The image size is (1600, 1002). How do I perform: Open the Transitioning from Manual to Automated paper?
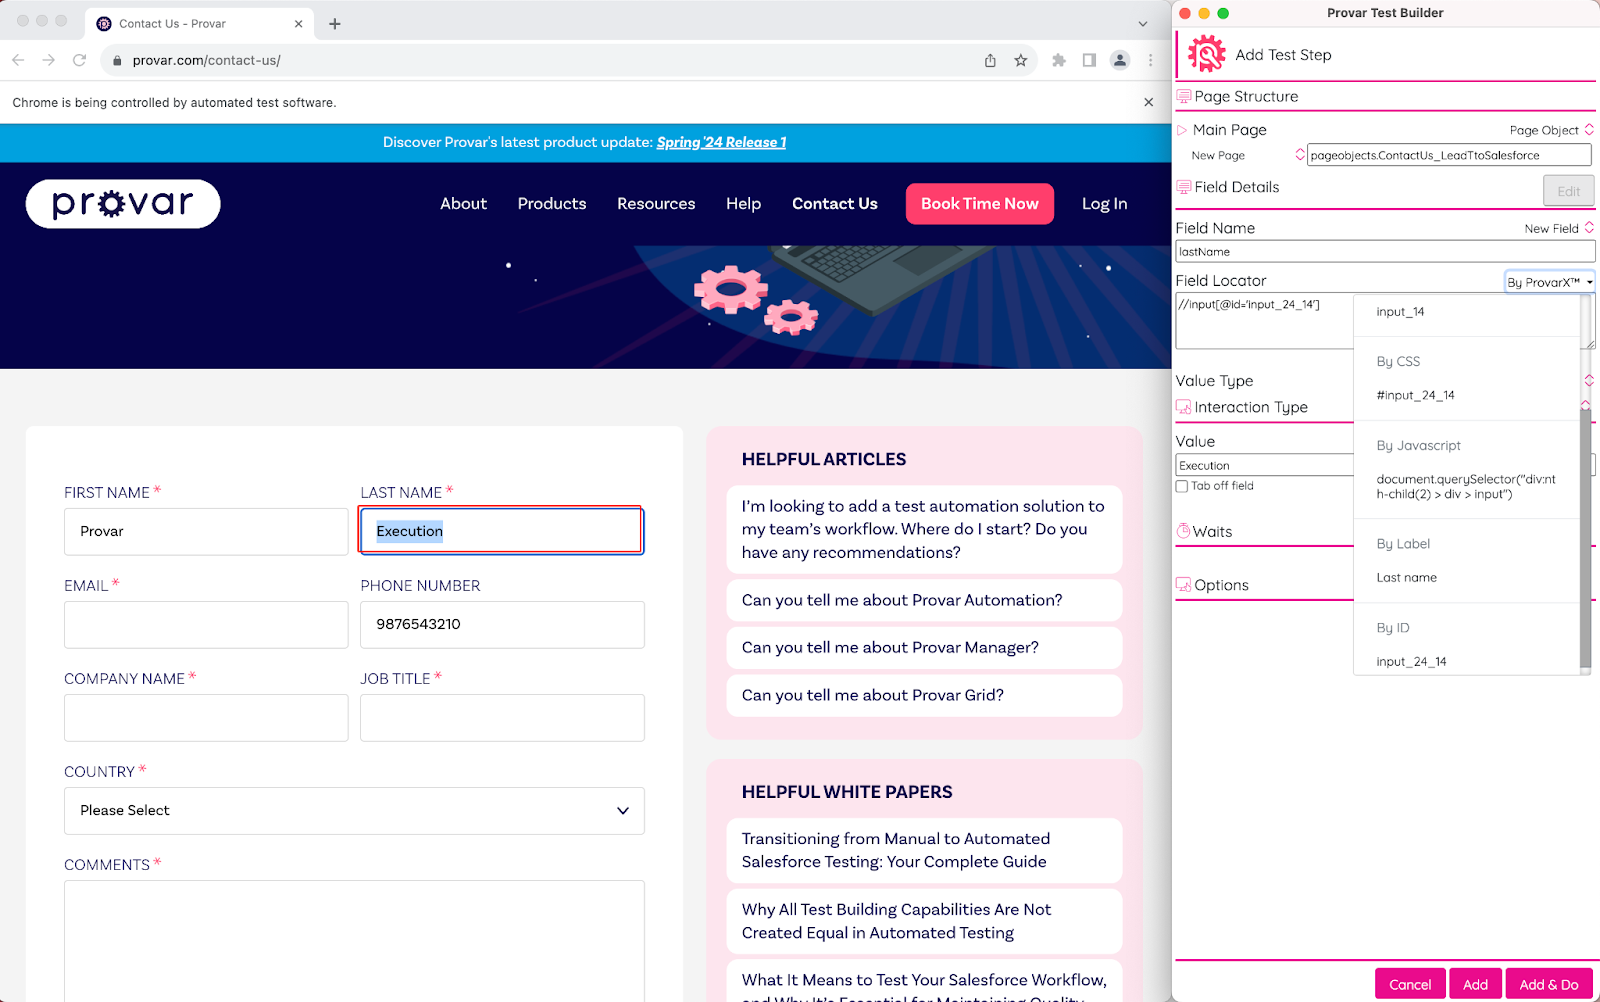tap(924, 851)
